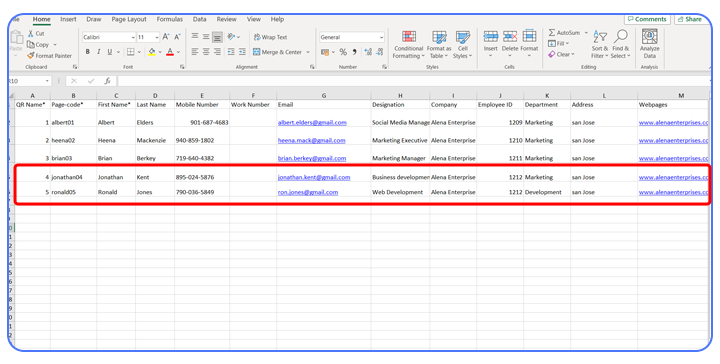Select column G header
This screenshot has height=364, width=720.
pos(324,95)
